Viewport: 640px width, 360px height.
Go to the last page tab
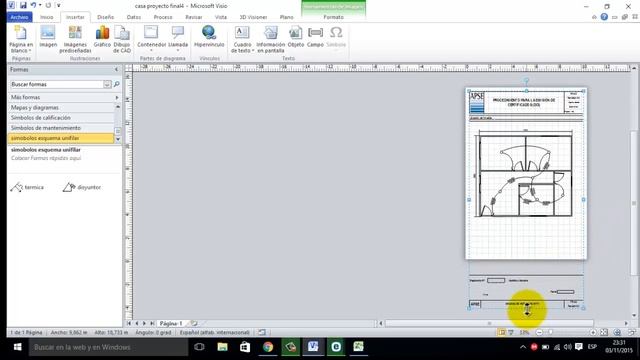152,323
